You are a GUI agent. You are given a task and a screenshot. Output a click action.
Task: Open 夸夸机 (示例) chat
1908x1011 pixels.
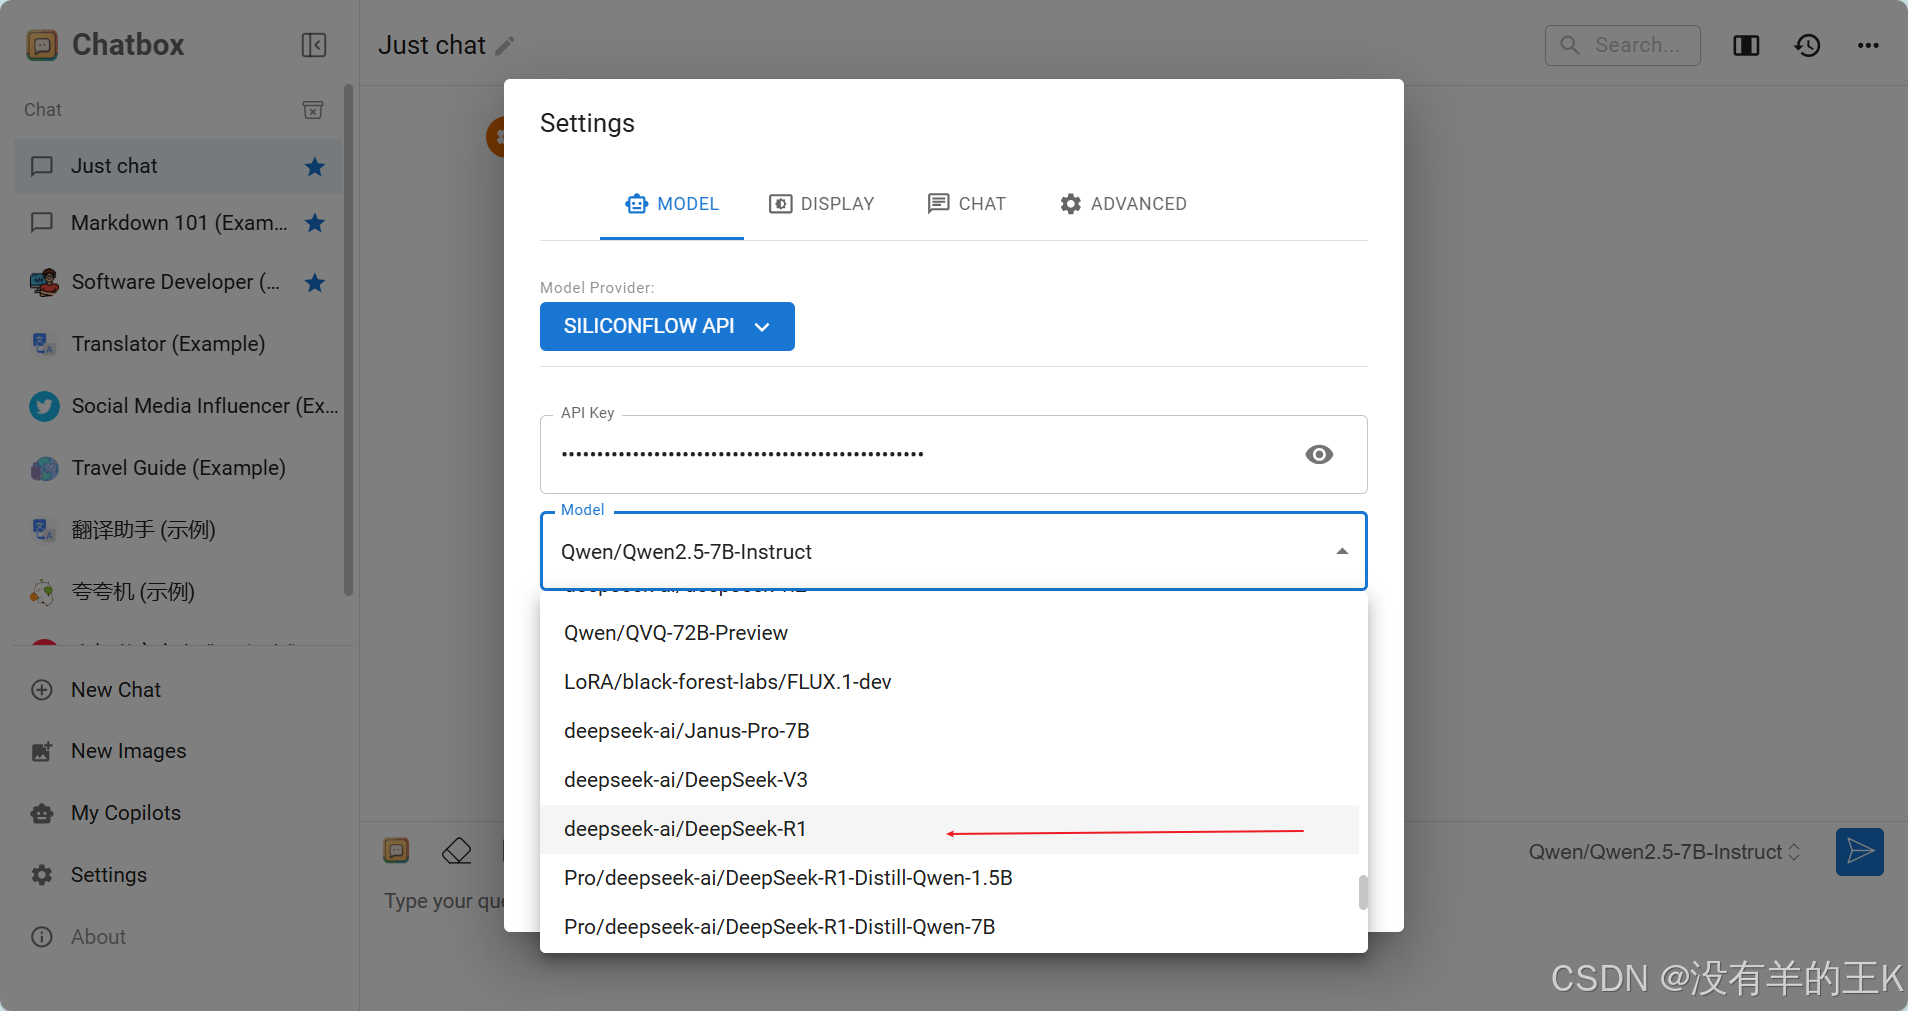178,592
